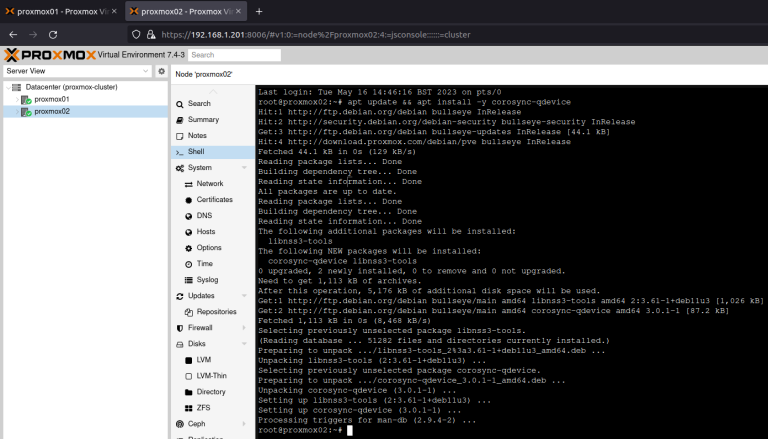
Task: Click the Node 'proxmox02' header text
Action: [204, 74]
